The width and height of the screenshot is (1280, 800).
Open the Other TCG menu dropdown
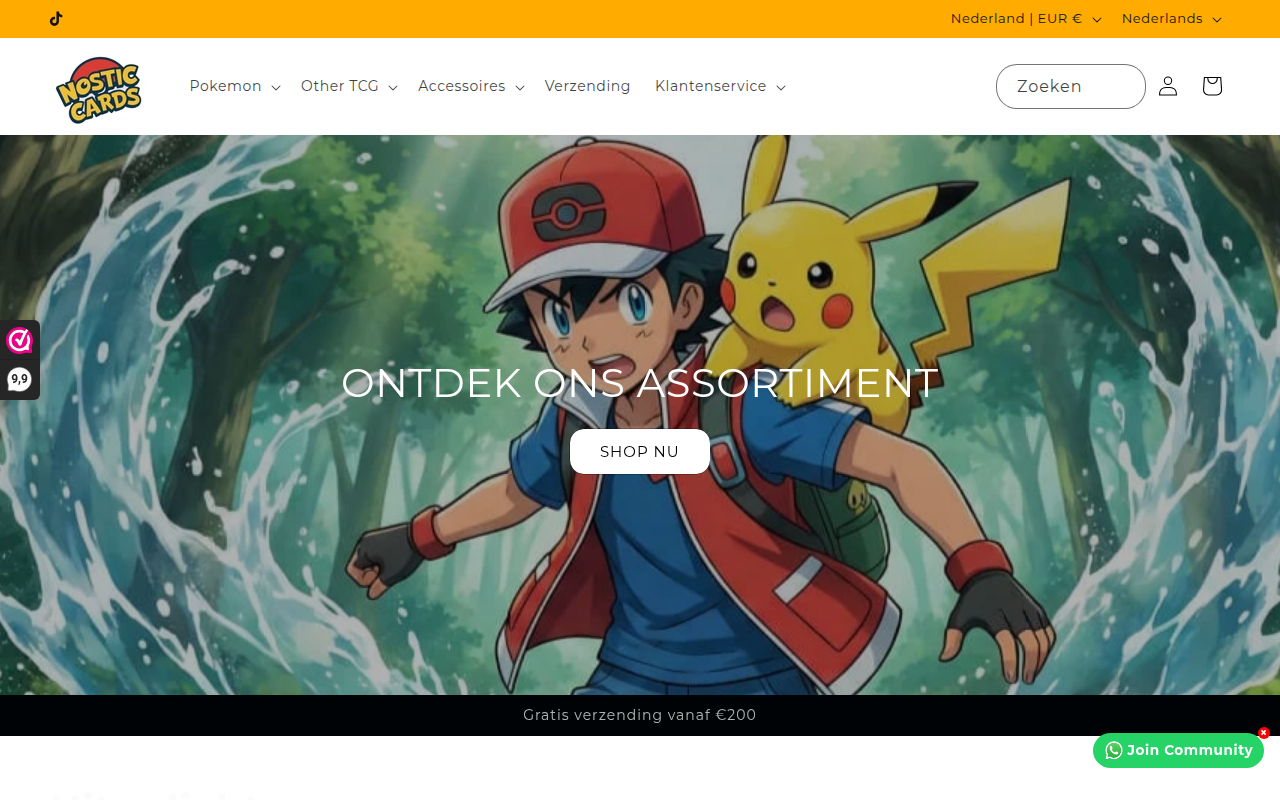coord(350,86)
